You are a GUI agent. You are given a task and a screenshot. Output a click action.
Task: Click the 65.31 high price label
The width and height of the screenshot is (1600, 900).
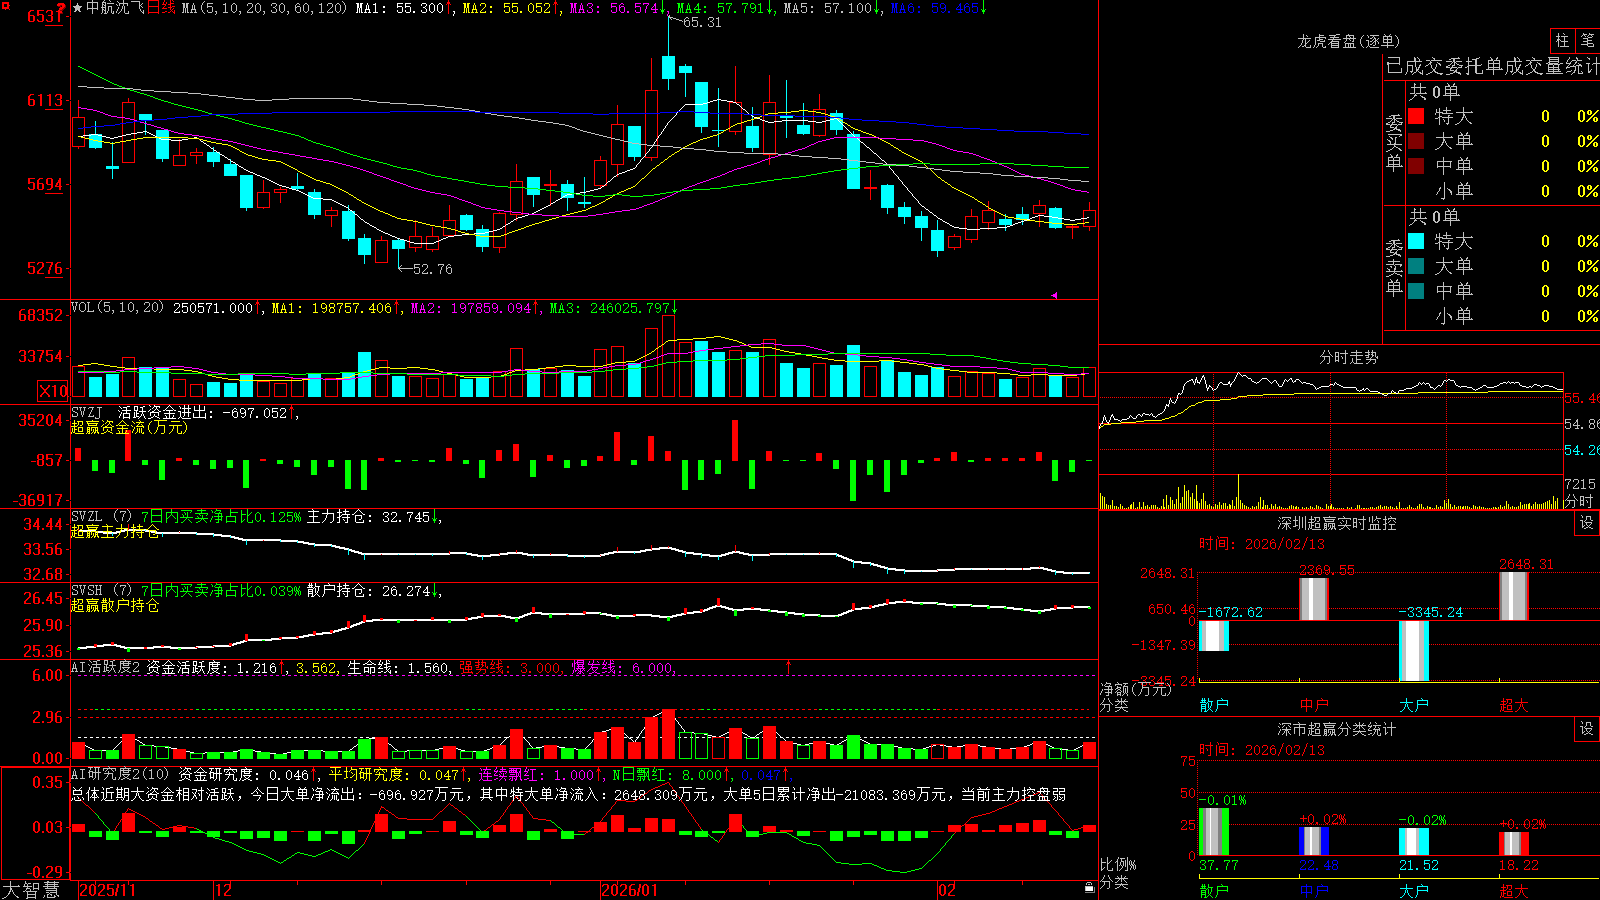(702, 22)
